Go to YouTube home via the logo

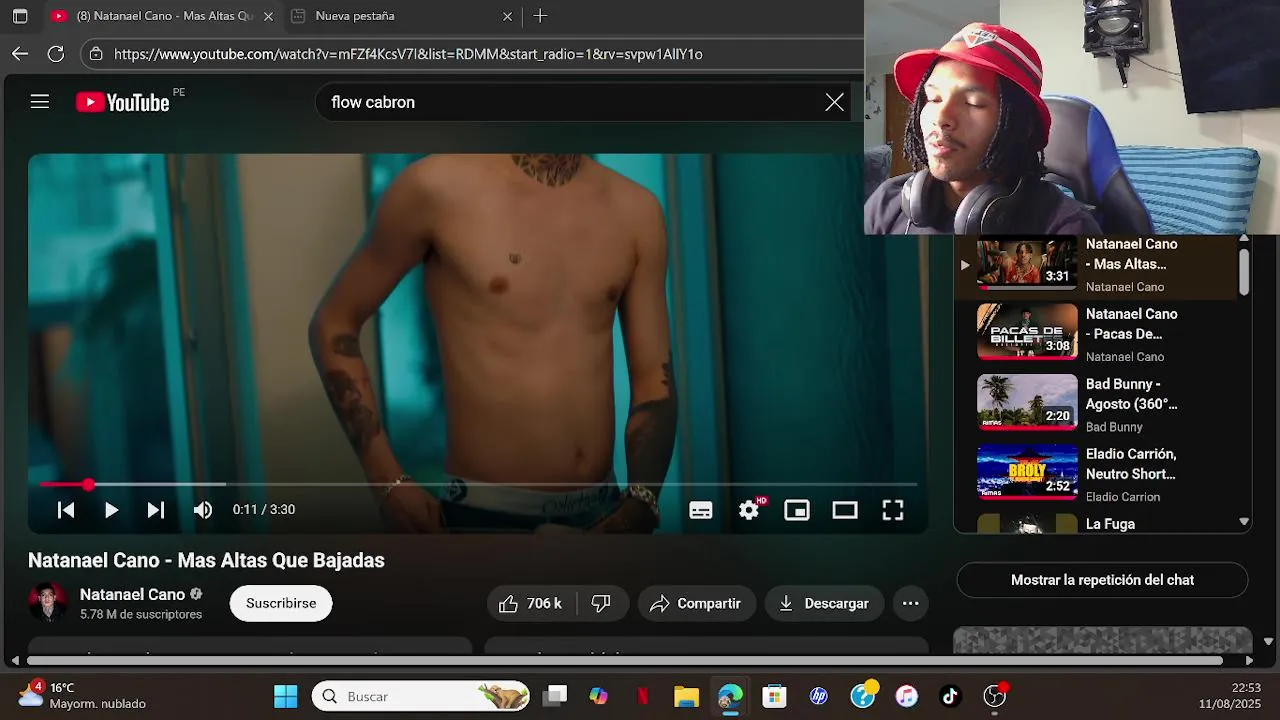point(123,102)
